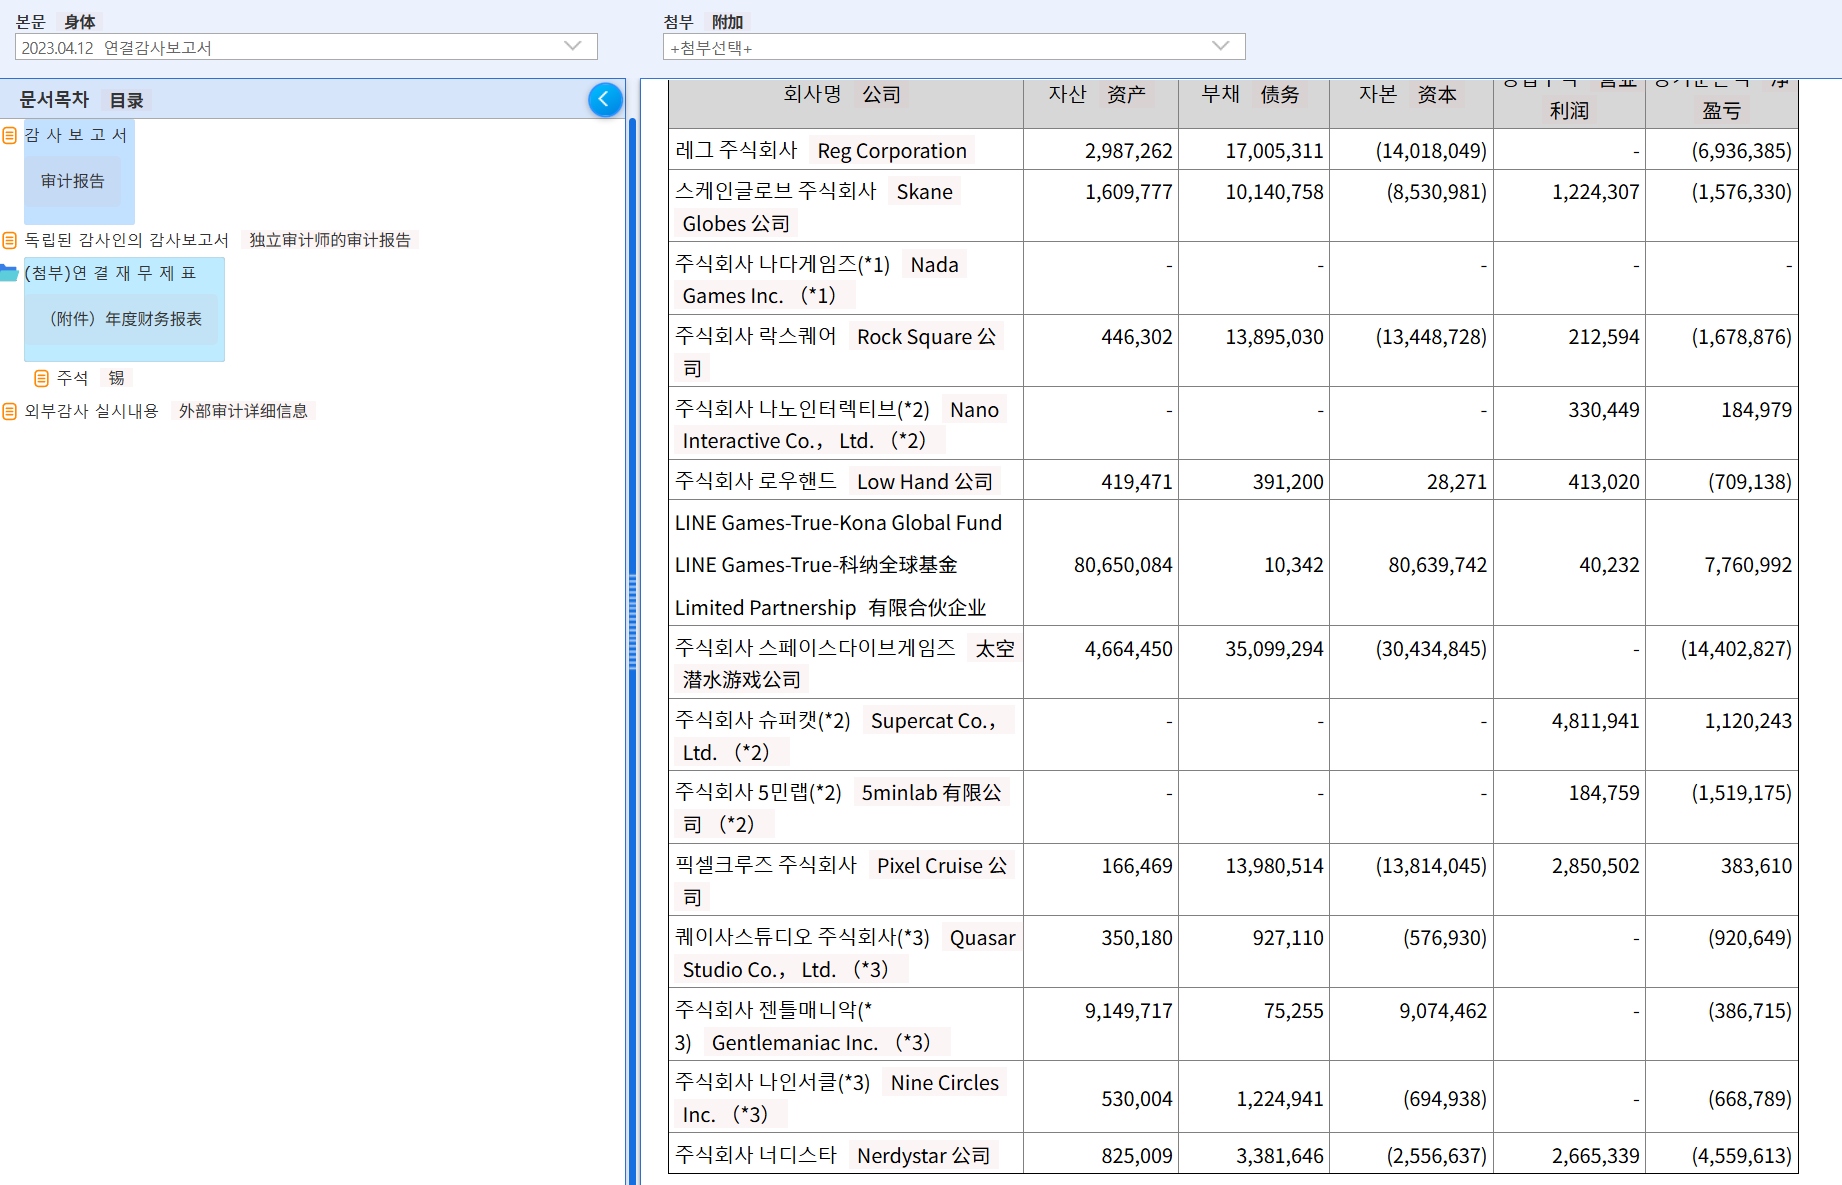Viewport: 1842px width, 1185px height.
Task: Click the chevron arrow of the +첨부선택+ dropdown
Action: (1220, 46)
